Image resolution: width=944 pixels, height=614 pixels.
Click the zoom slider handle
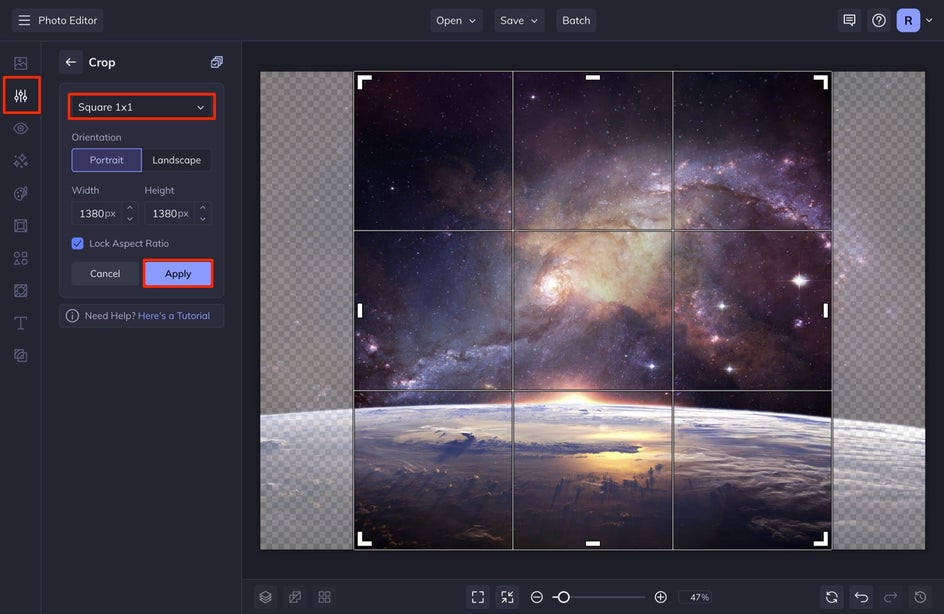(563, 597)
